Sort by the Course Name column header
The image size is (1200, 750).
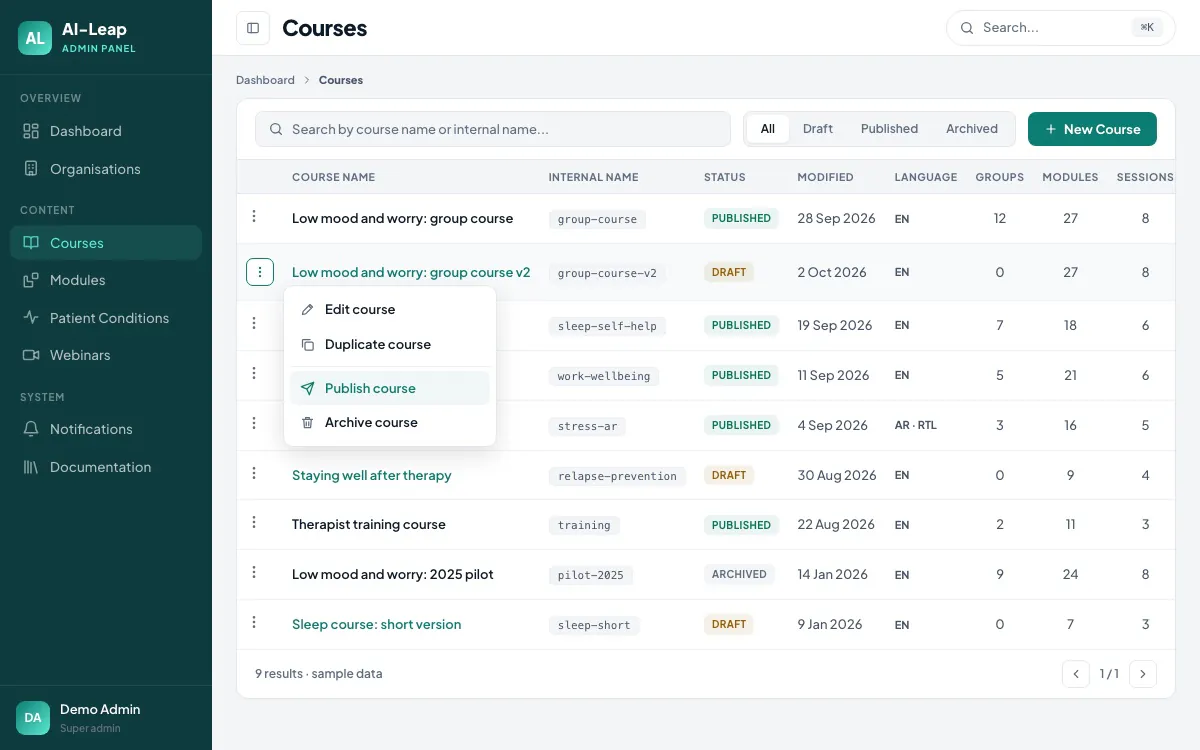click(333, 177)
